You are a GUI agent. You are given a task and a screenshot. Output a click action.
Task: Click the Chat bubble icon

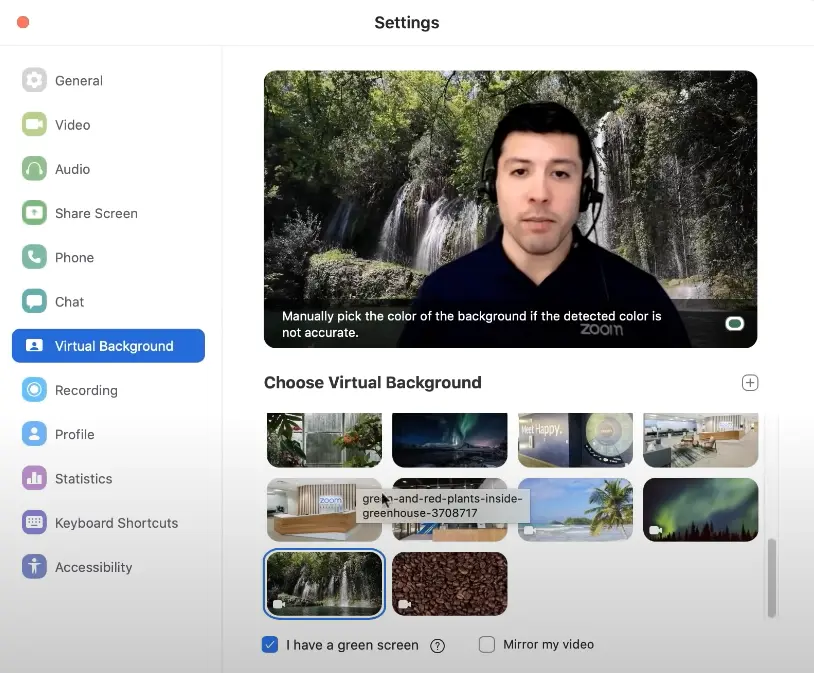[x=34, y=301]
